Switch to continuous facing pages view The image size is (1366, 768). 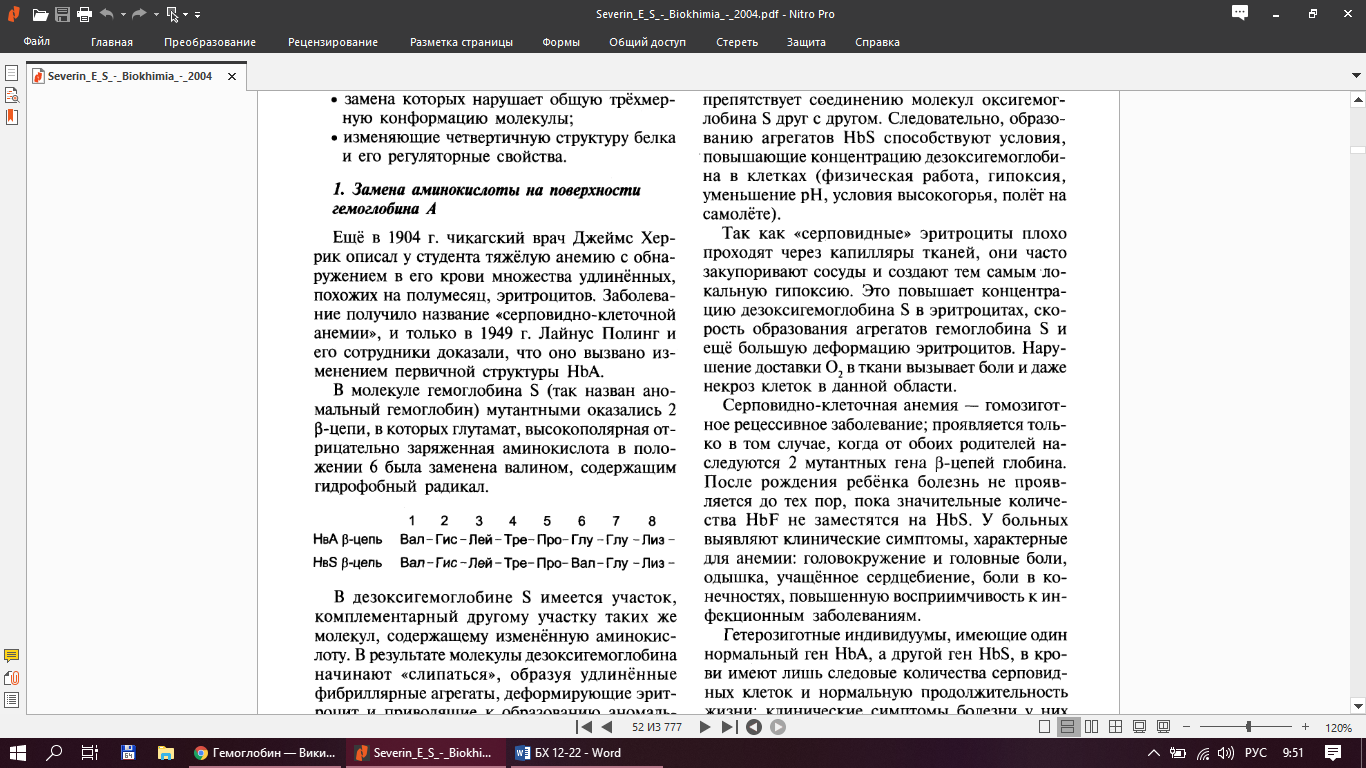click(1114, 727)
